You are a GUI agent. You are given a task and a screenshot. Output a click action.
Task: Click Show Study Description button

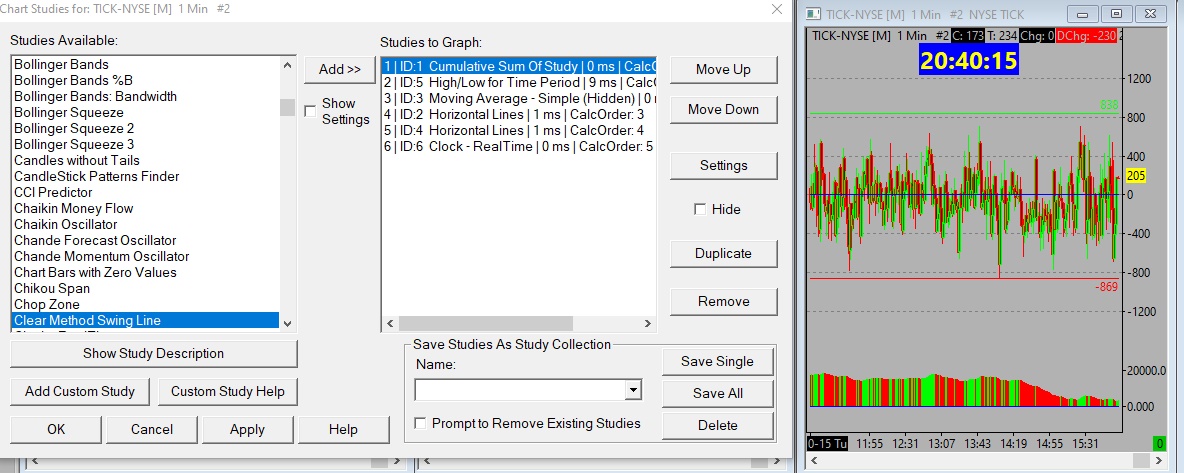pyautogui.click(x=154, y=353)
